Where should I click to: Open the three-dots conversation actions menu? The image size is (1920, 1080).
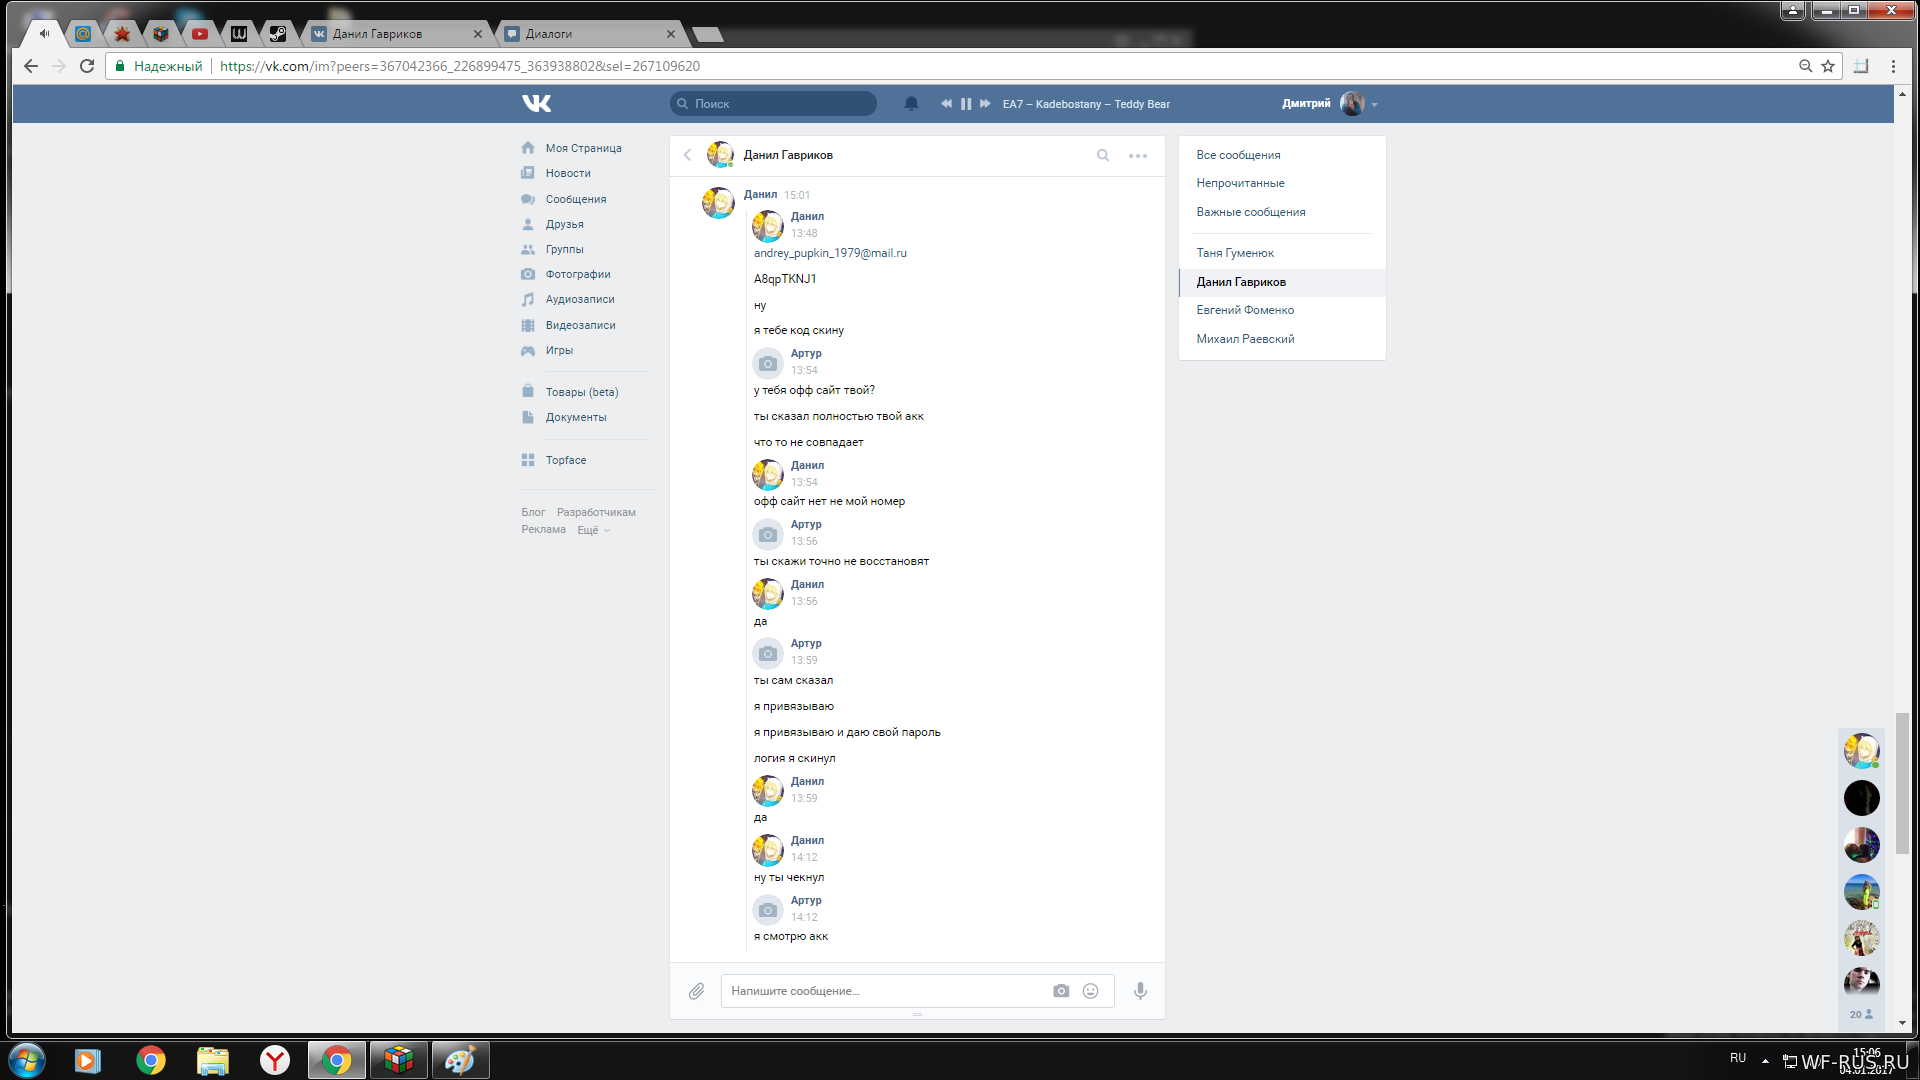(x=1138, y=155)
